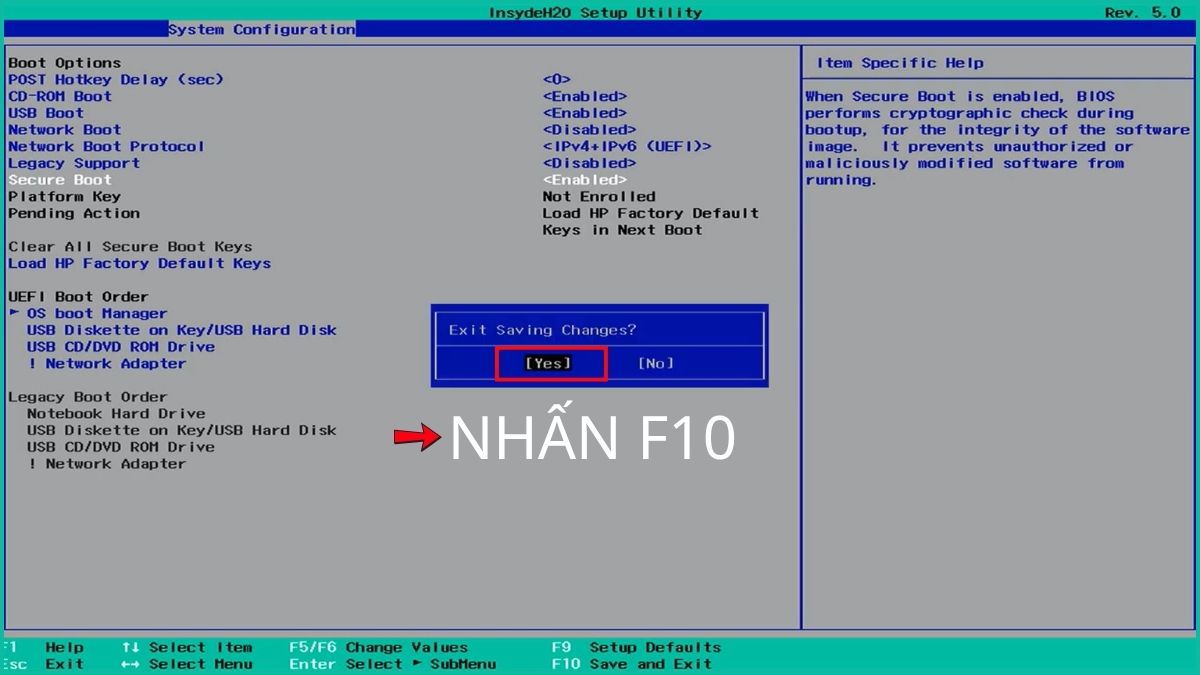Select the USB Boot setting label
This screenshot has width=1200, height=675.
point(46,113)
